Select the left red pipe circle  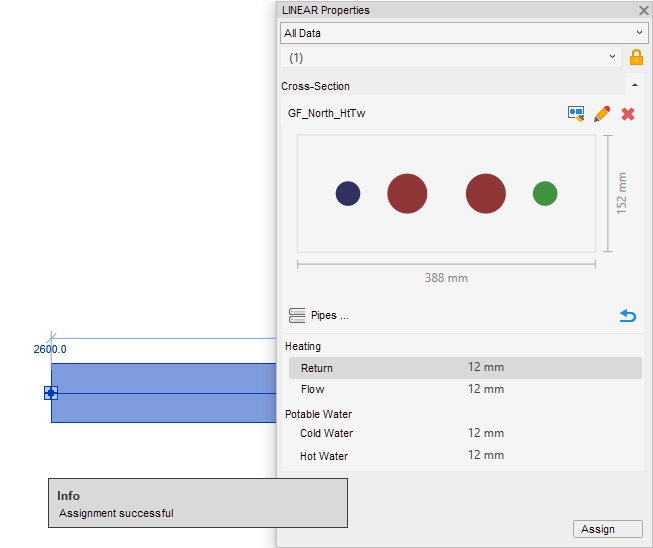tap(407, 193)
